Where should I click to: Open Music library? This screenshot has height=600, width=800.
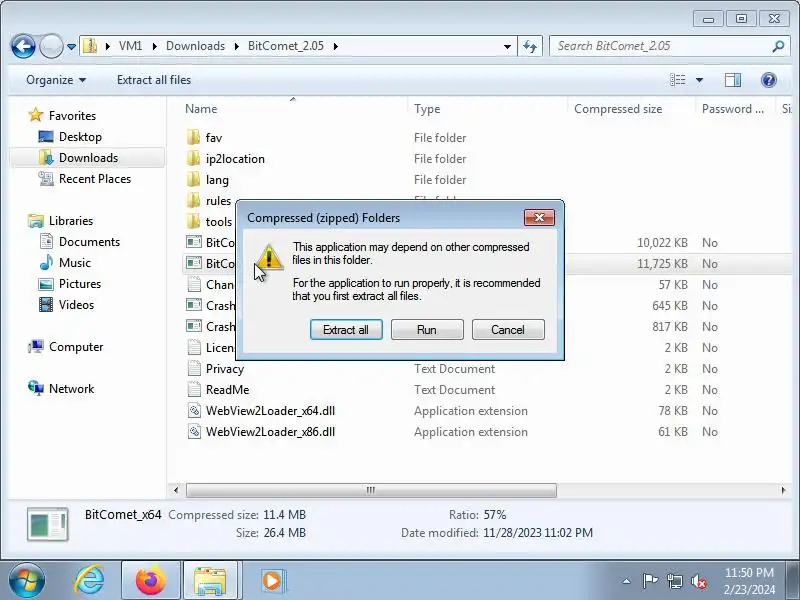click(x=74, y=262)
